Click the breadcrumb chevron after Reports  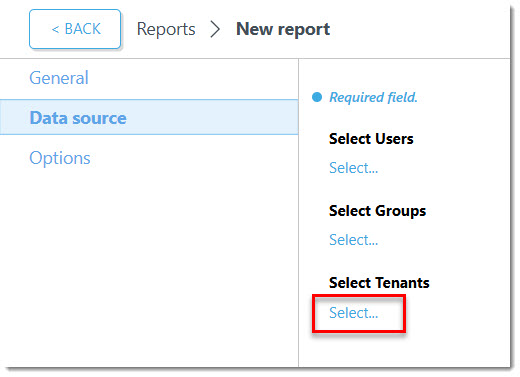click(215, 29)
